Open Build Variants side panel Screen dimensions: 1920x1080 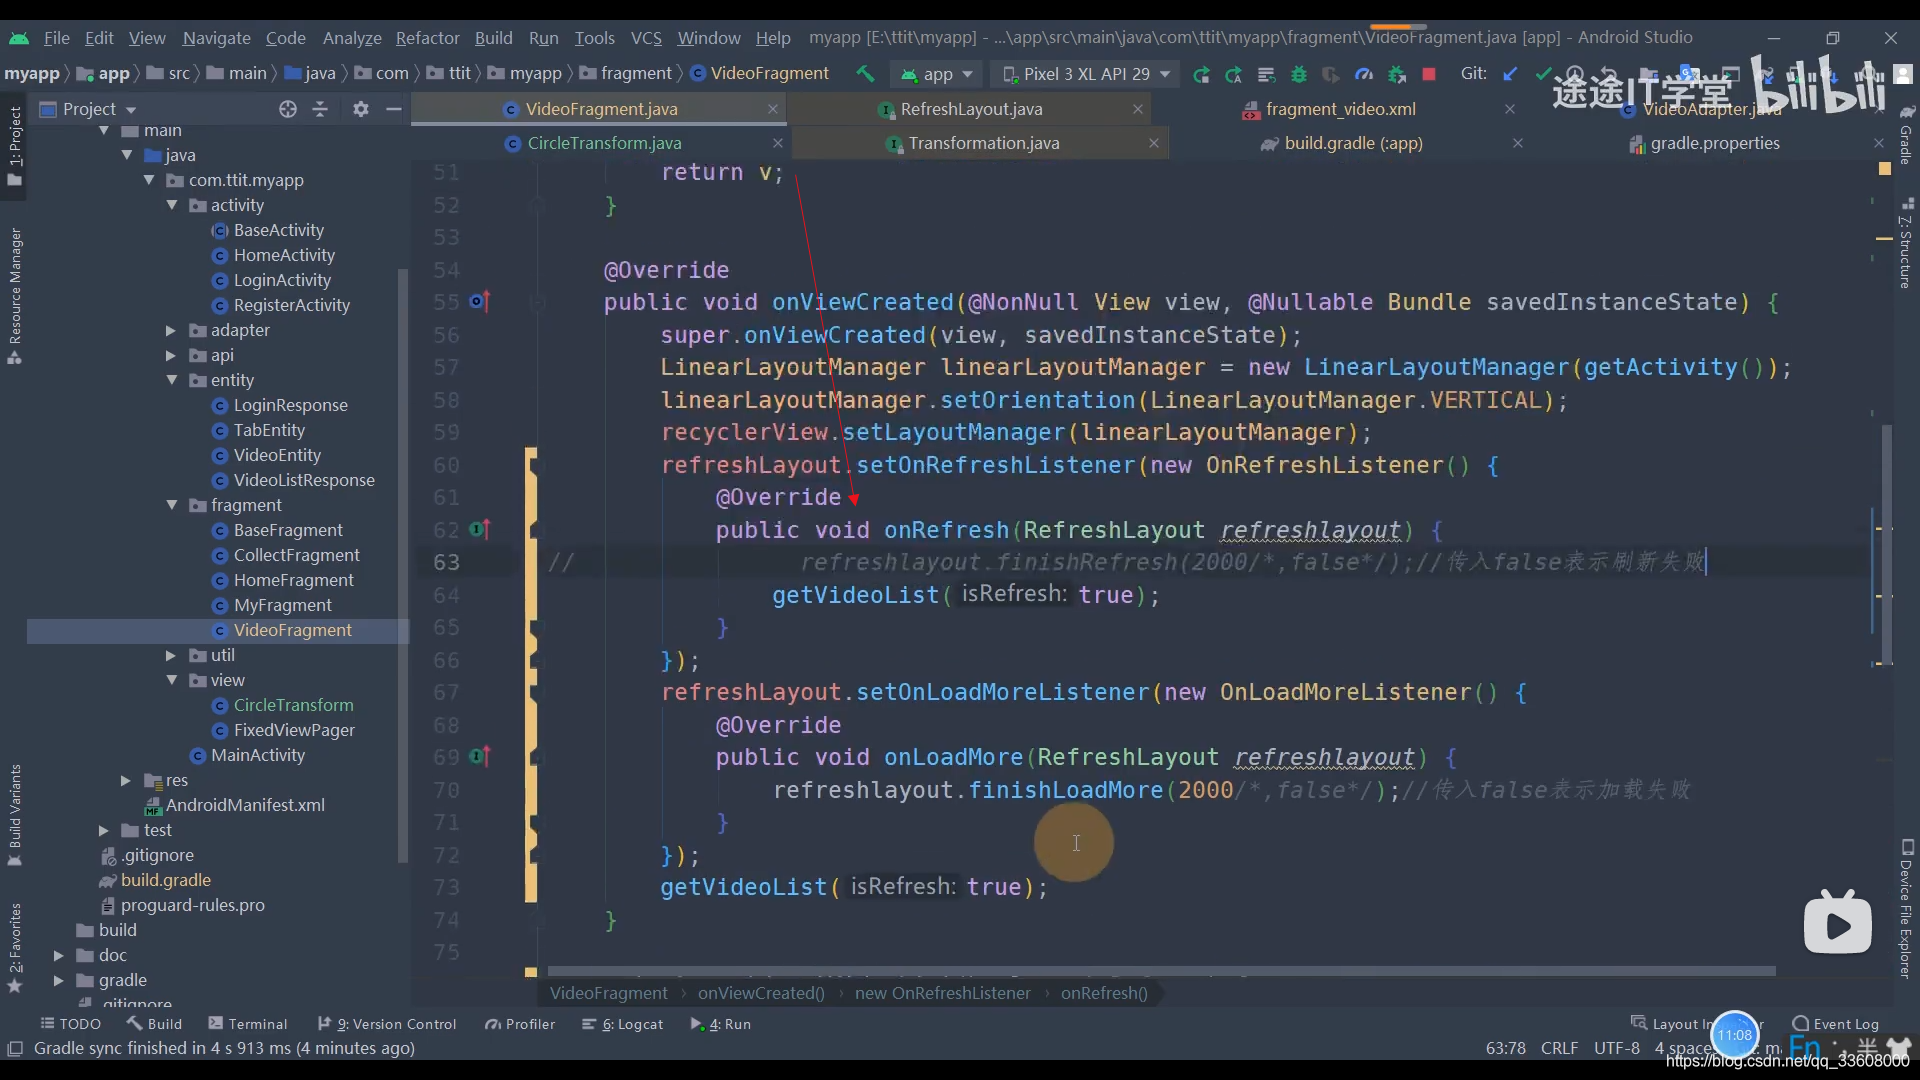15,815
